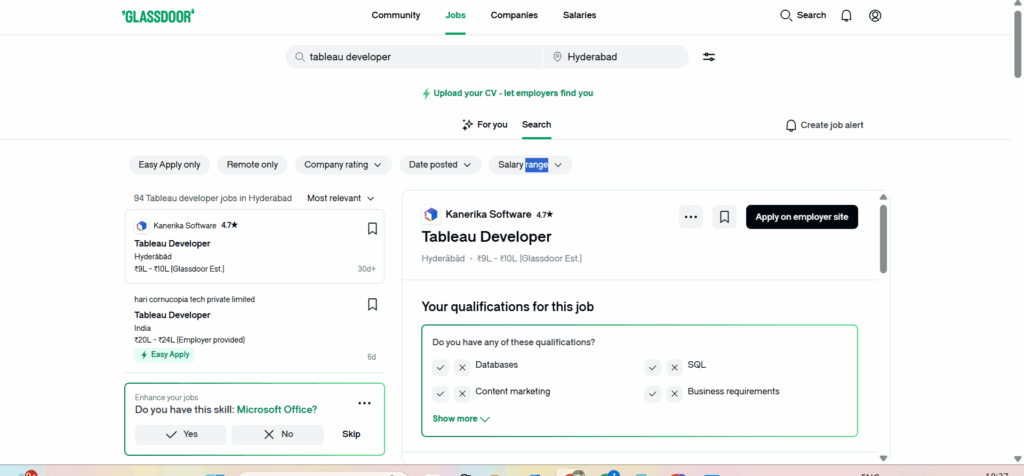Skip the Microsoft Office skill question

[x=351, y=434]
